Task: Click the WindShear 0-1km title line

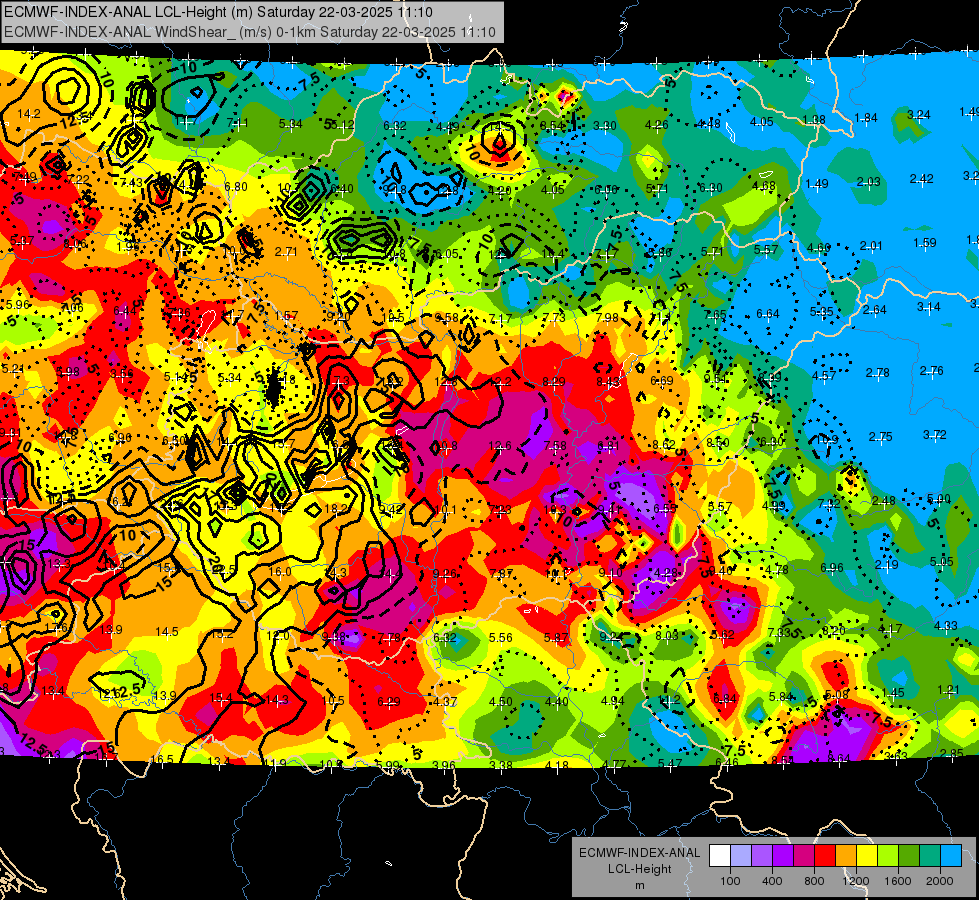Action: click(x=250, y=32)
